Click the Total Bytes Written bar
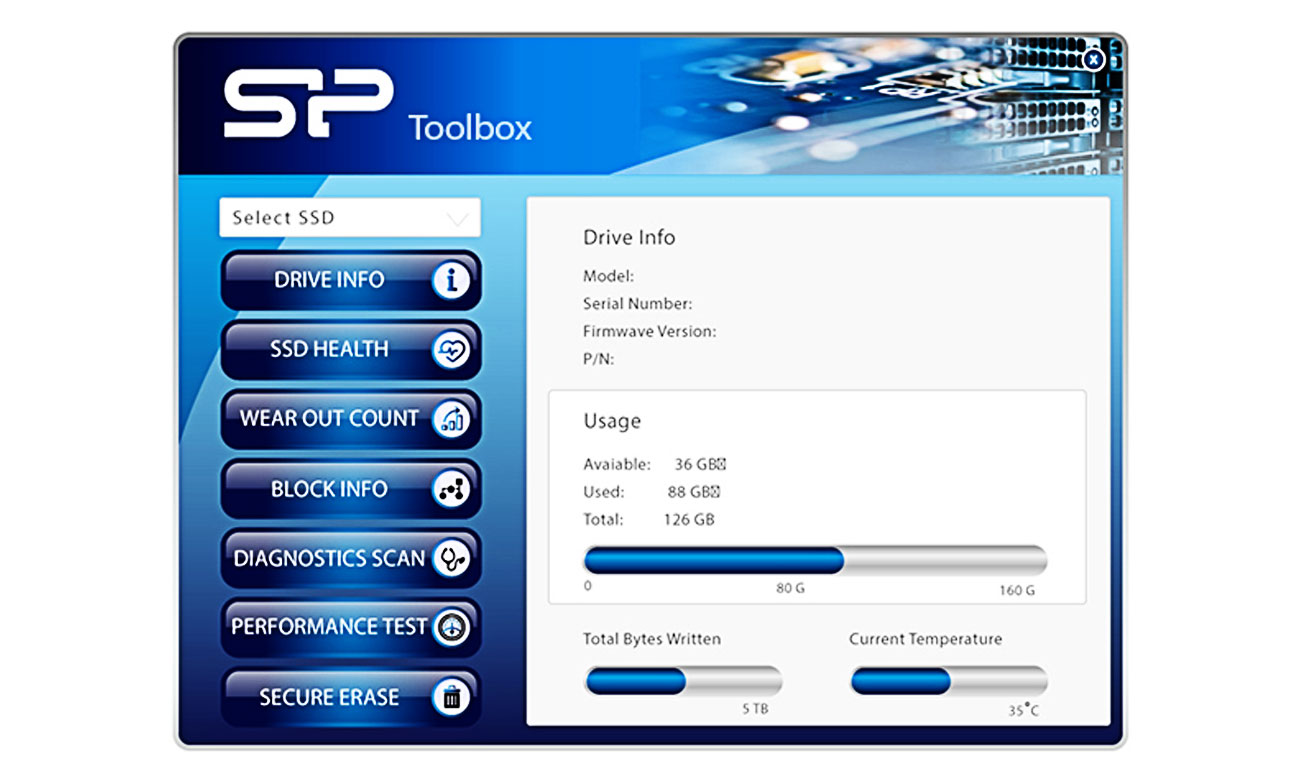The height and width of the screenshot is (780, 1300). tap(683, 681)
